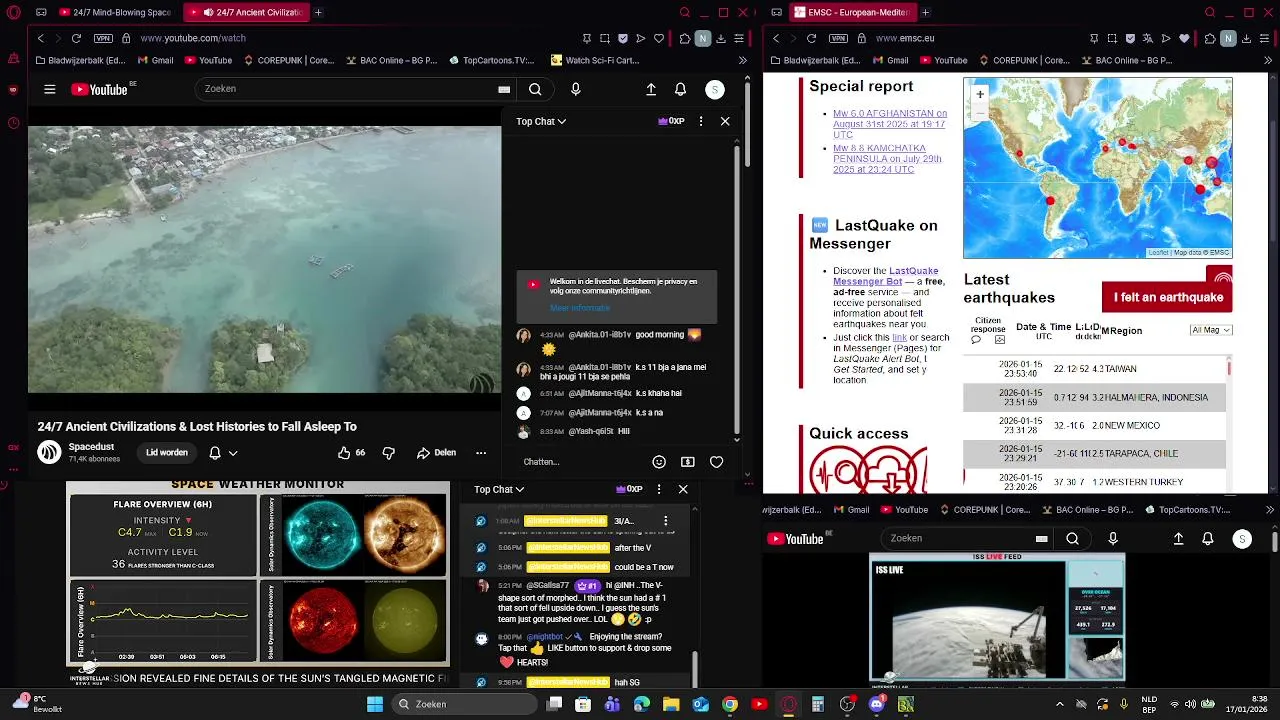Open Easy Setup menu in EMSC Opera window
The image size is (1280, 720).
click(1265, 38)
